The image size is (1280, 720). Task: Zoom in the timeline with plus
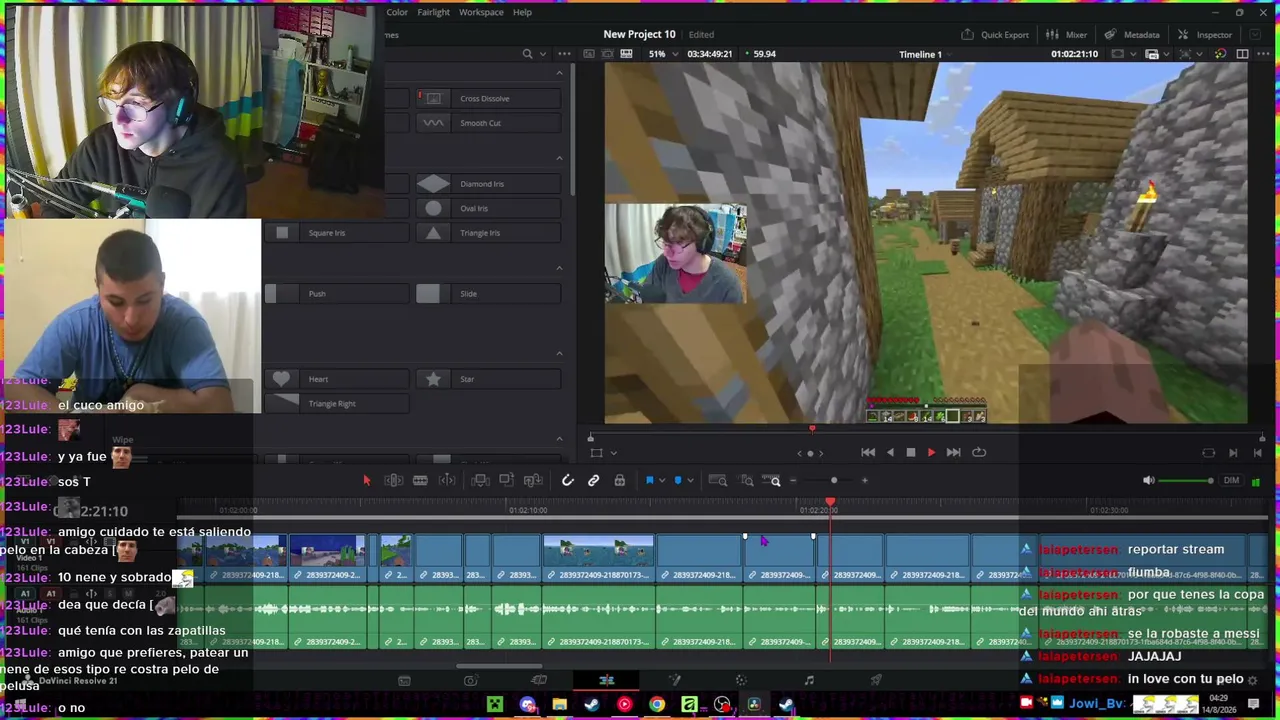tap(865, 481)
